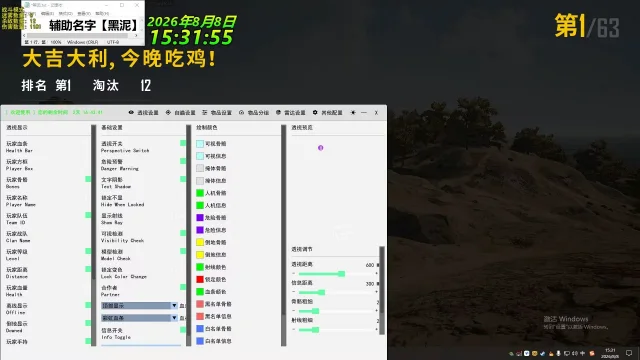Viewport: 640px width, 360px height.
Task: Click the minus button of 信息距离 slider
Action: 293,292
